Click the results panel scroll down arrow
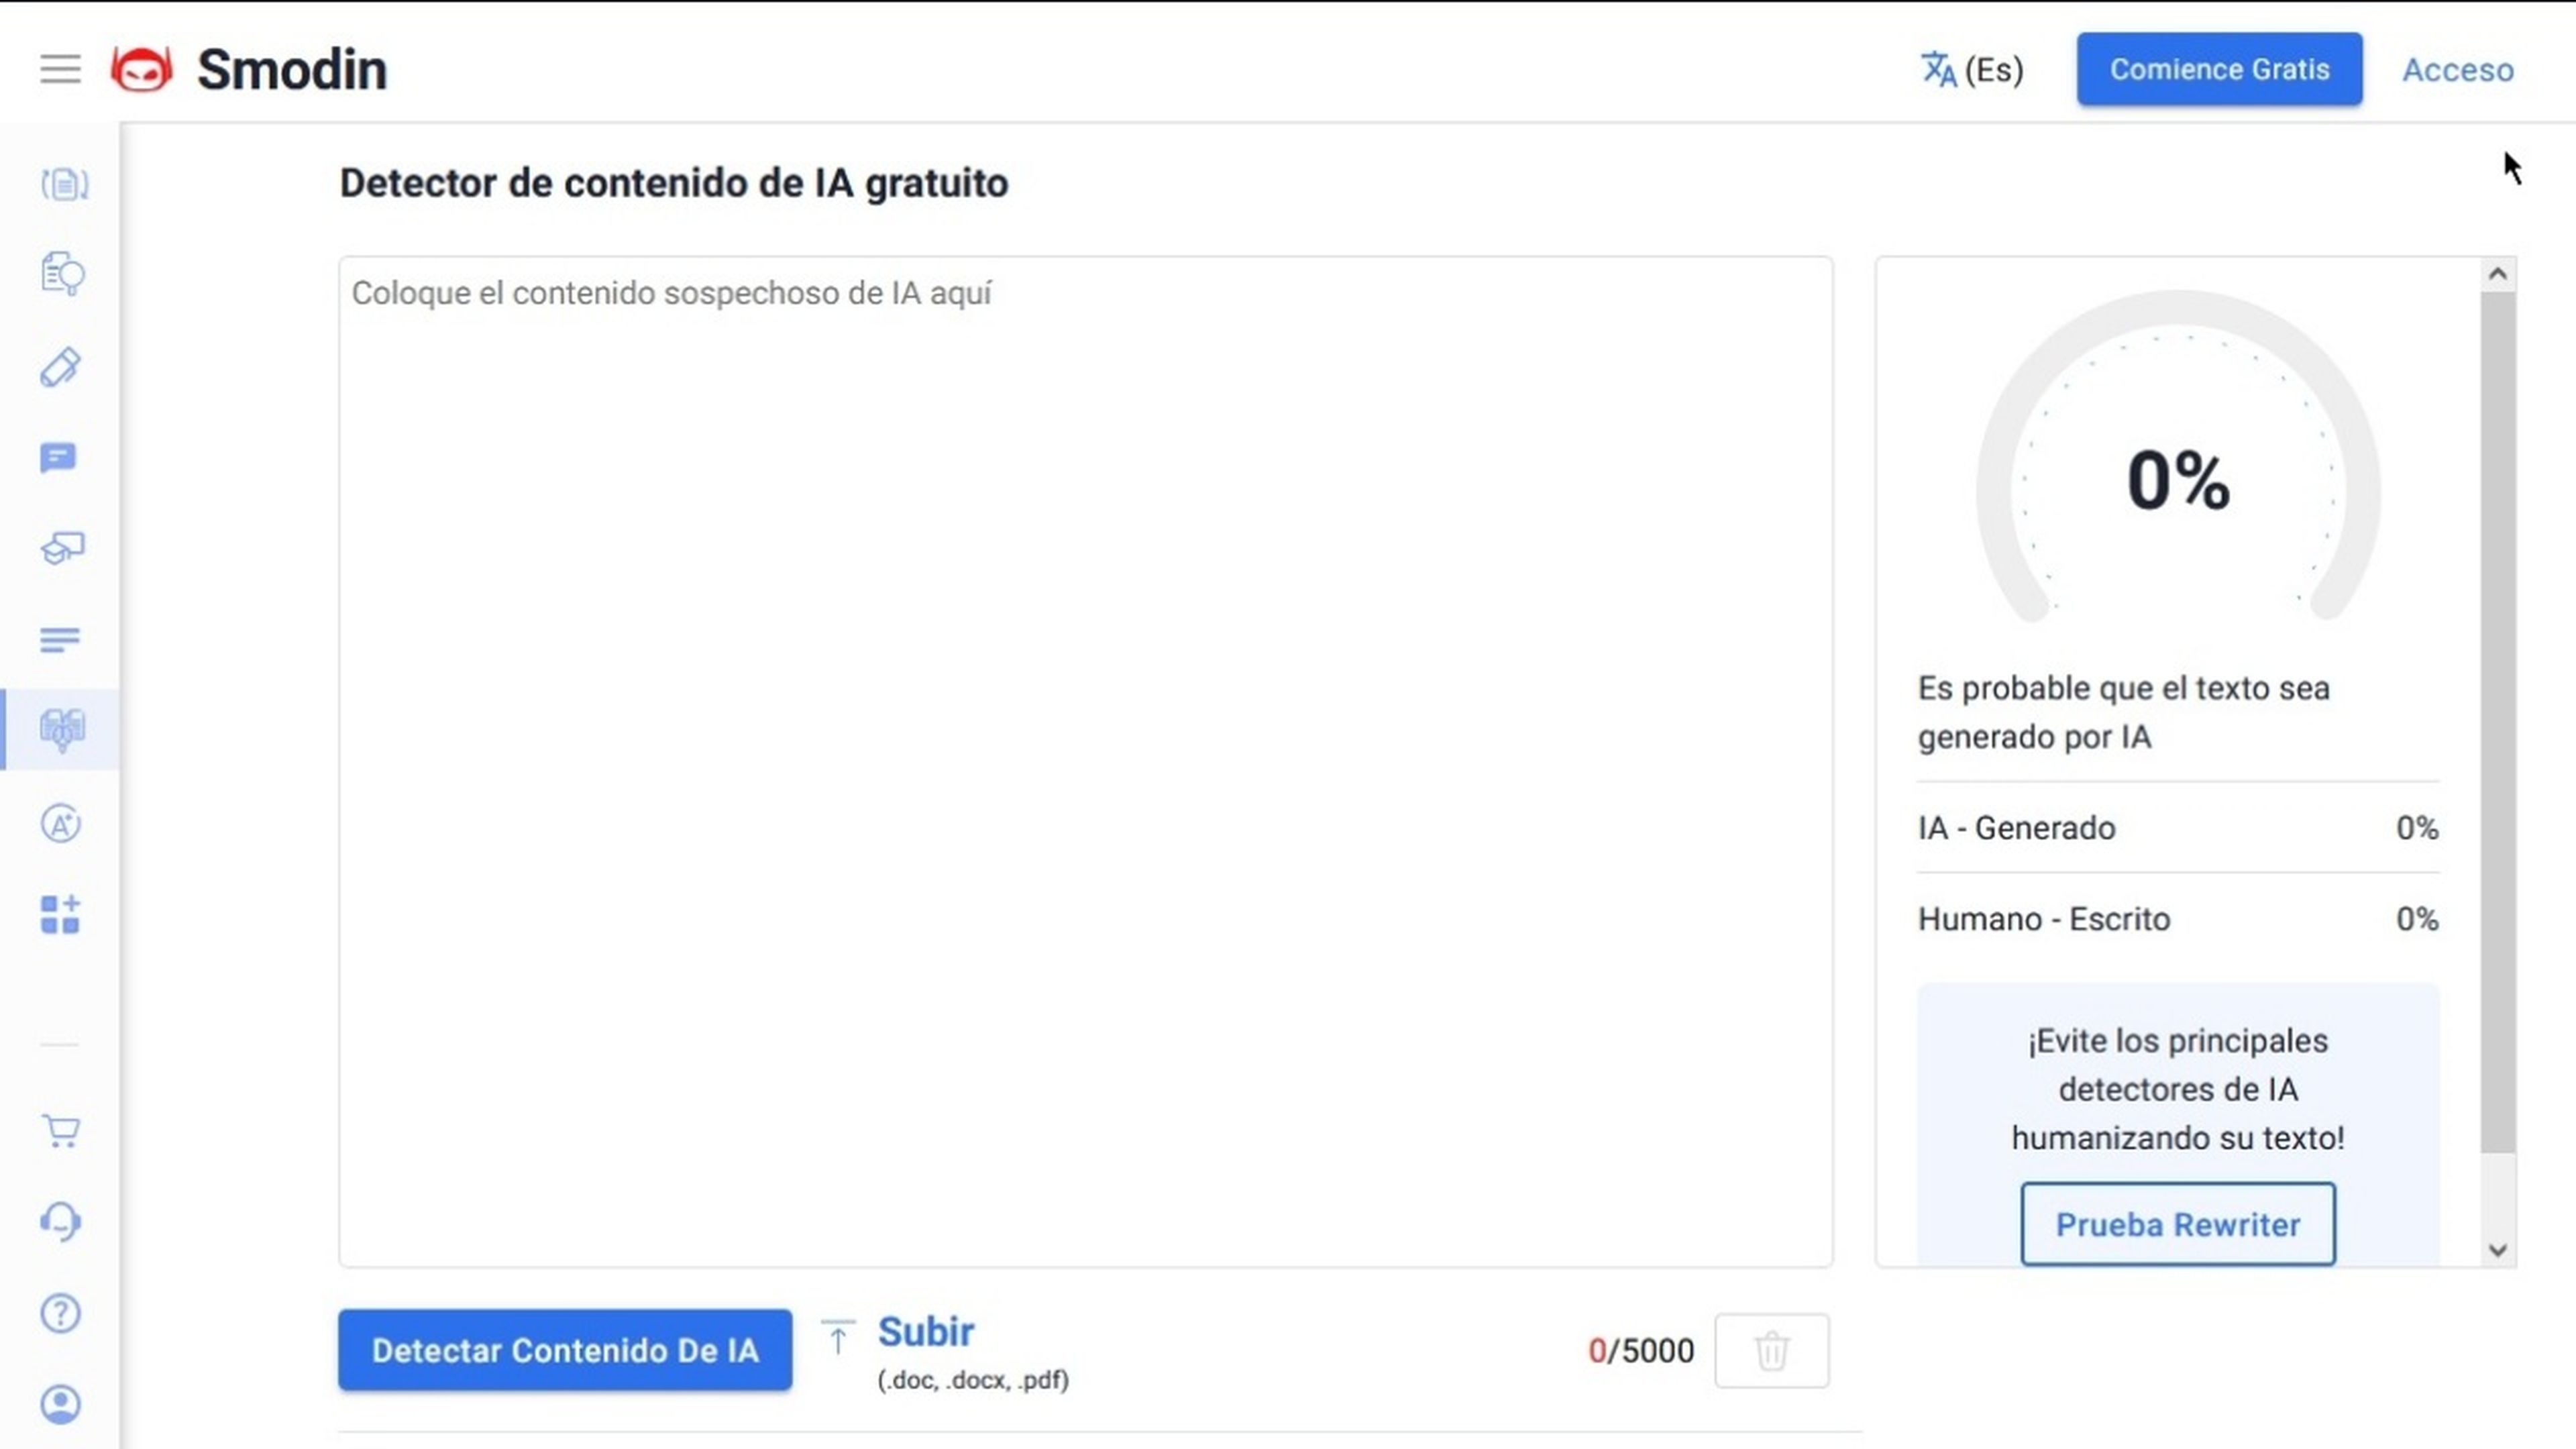Viewport: 2576px width, 1449px height. [x=2498, y=1250]
